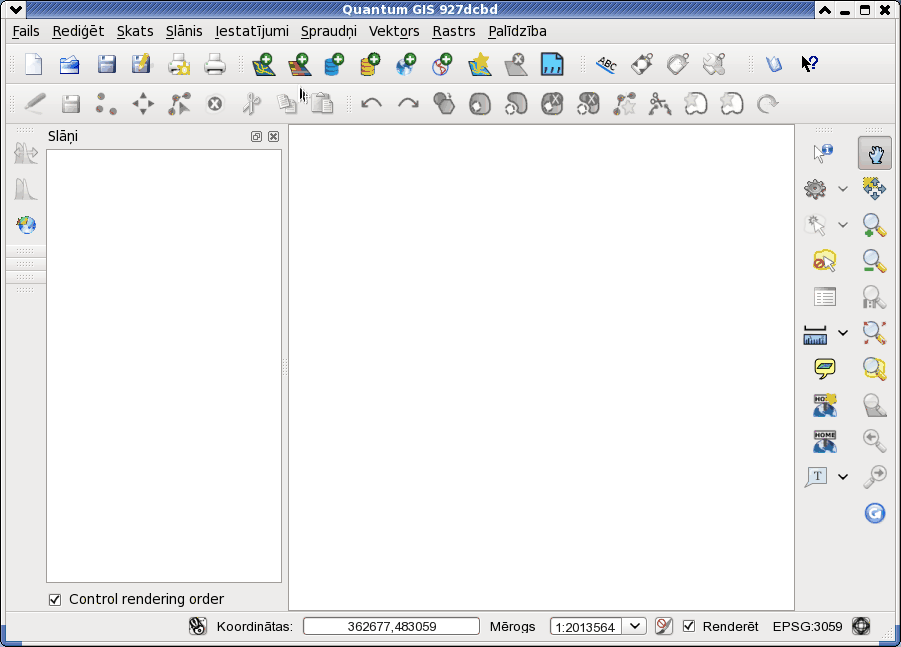Save project floppy disk icon
Screen dimensions: 901x647
(x=106, y=64)
